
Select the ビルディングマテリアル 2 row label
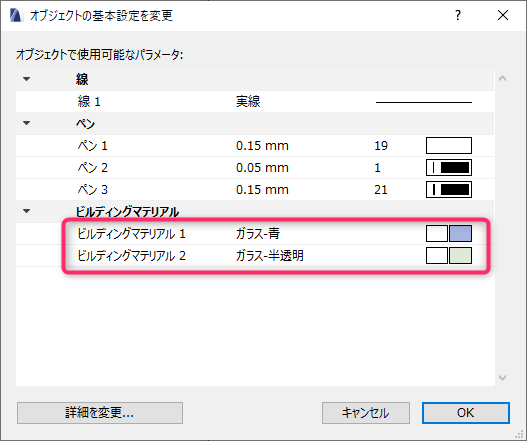pos(131,256)
